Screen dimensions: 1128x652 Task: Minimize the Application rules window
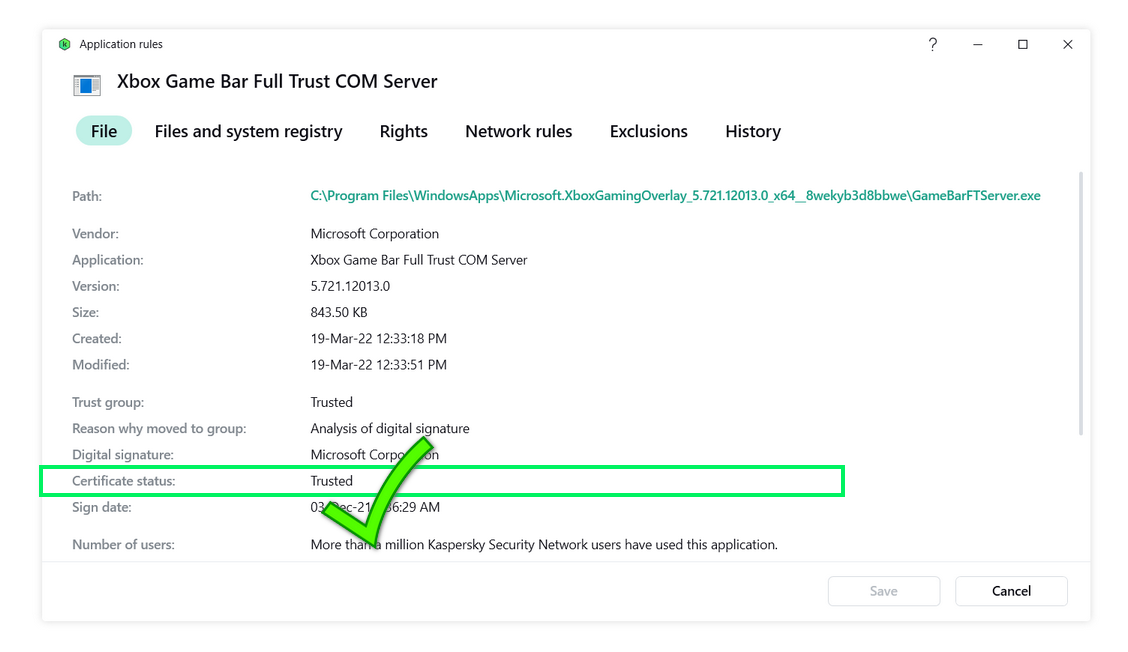(x=977, y=44)
